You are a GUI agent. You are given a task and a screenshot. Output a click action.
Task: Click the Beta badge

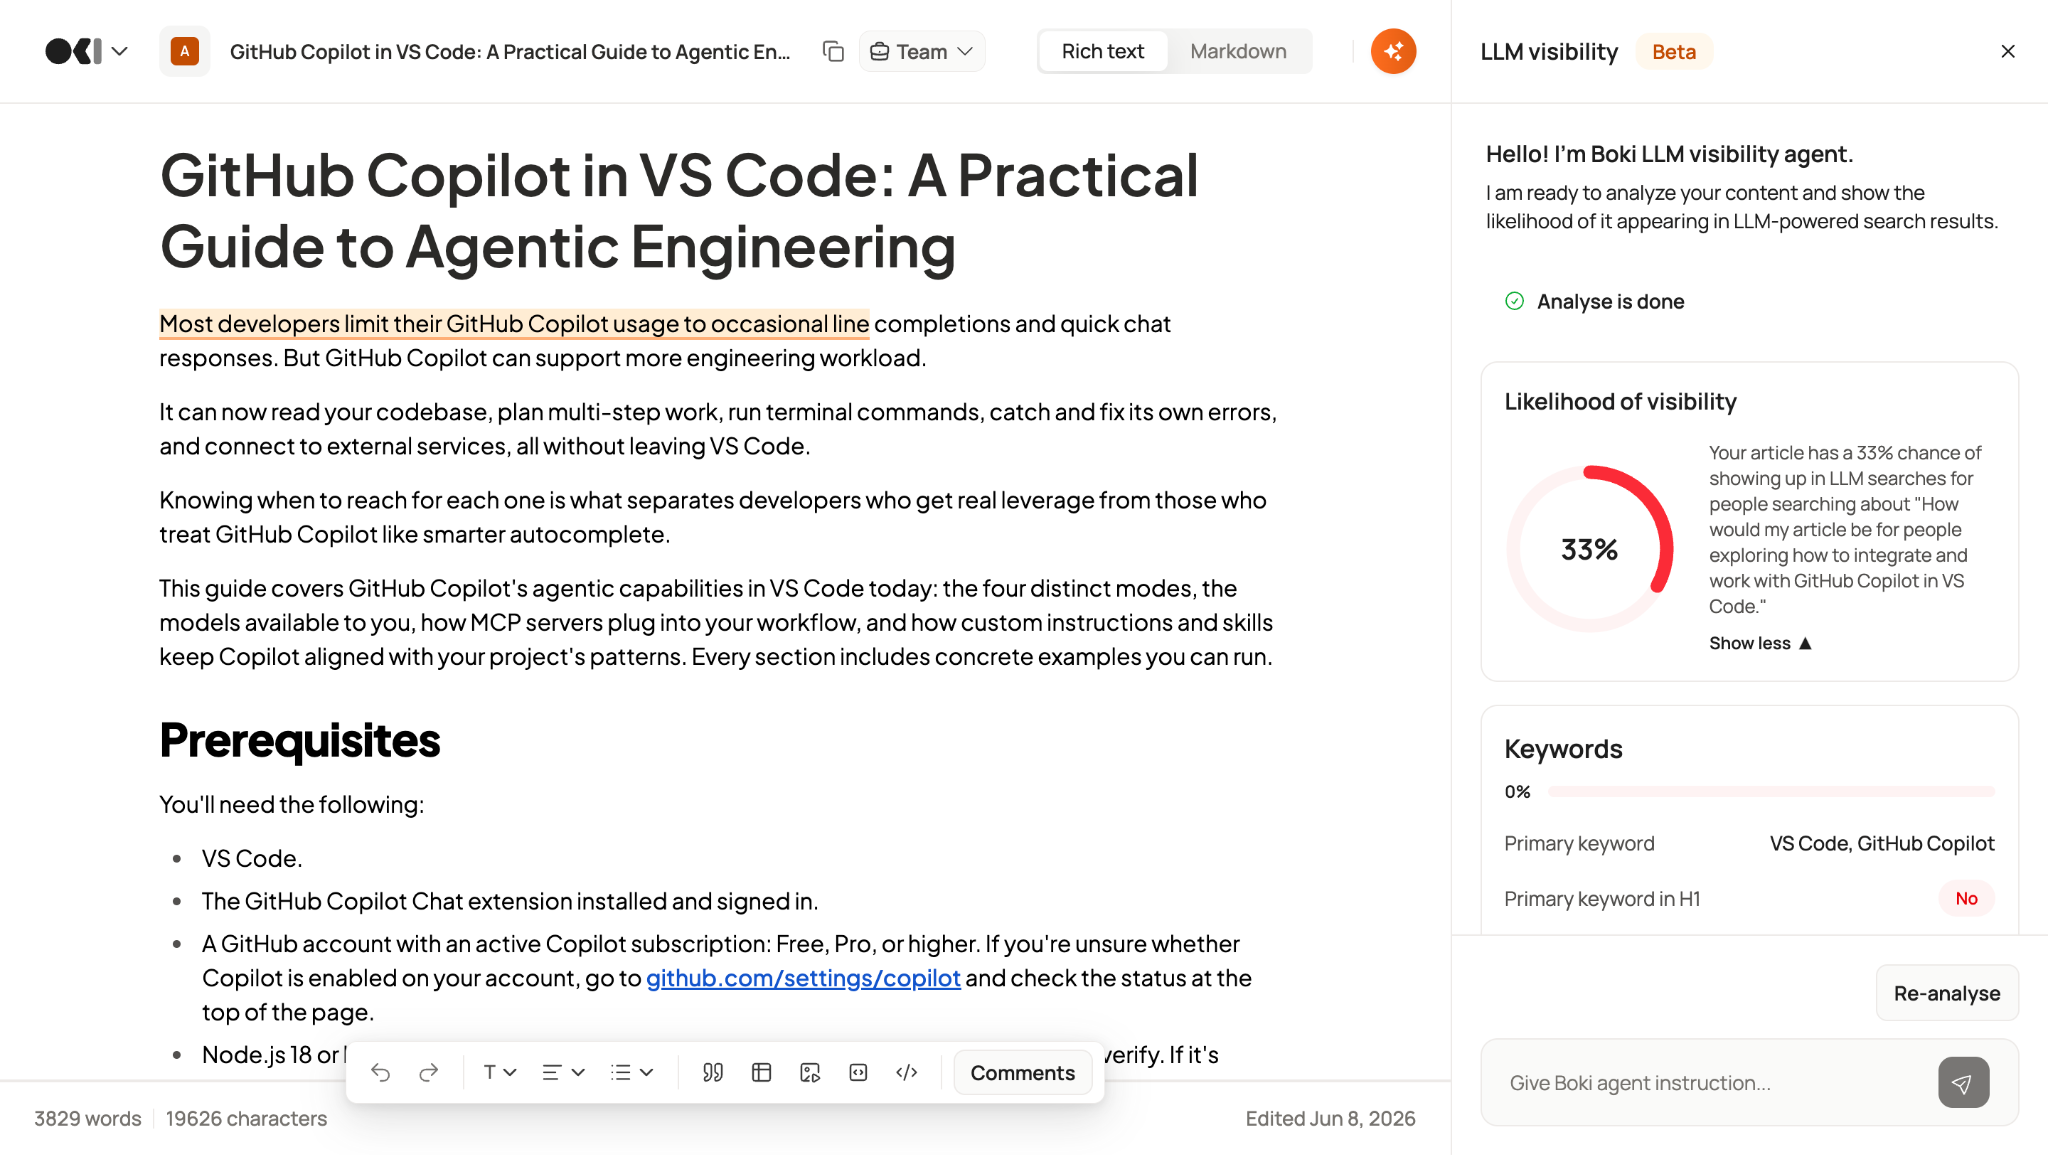pyautogui.click(x=1674, y=52)
